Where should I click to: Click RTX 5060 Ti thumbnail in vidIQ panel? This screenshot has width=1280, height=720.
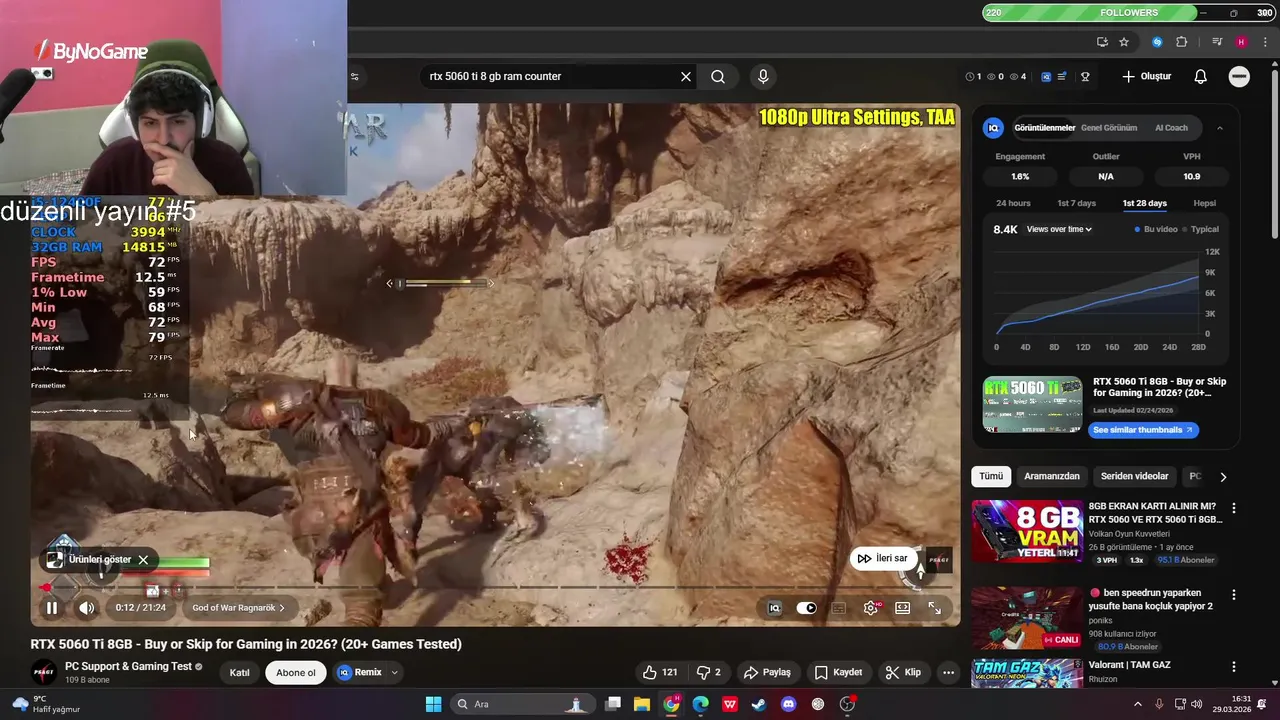pos(1032,404)
